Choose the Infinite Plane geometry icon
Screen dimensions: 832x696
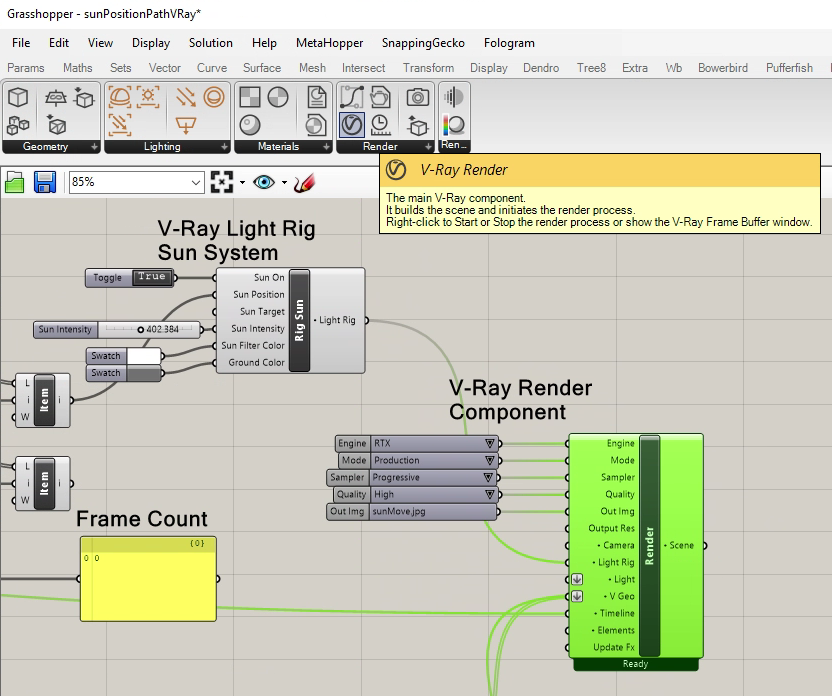coord(56,98)
